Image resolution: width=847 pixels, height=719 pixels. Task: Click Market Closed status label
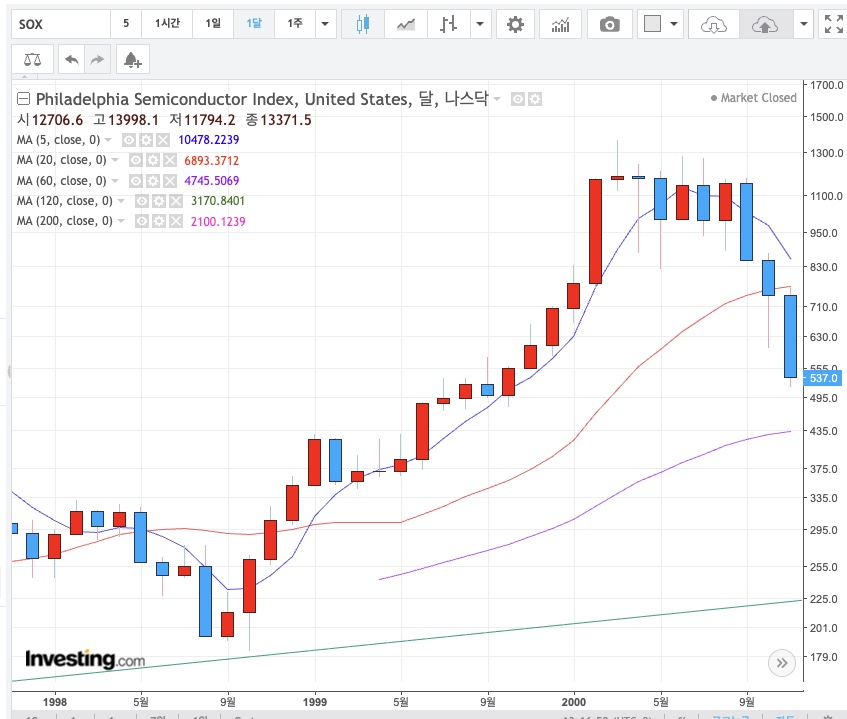coord(754,98)
